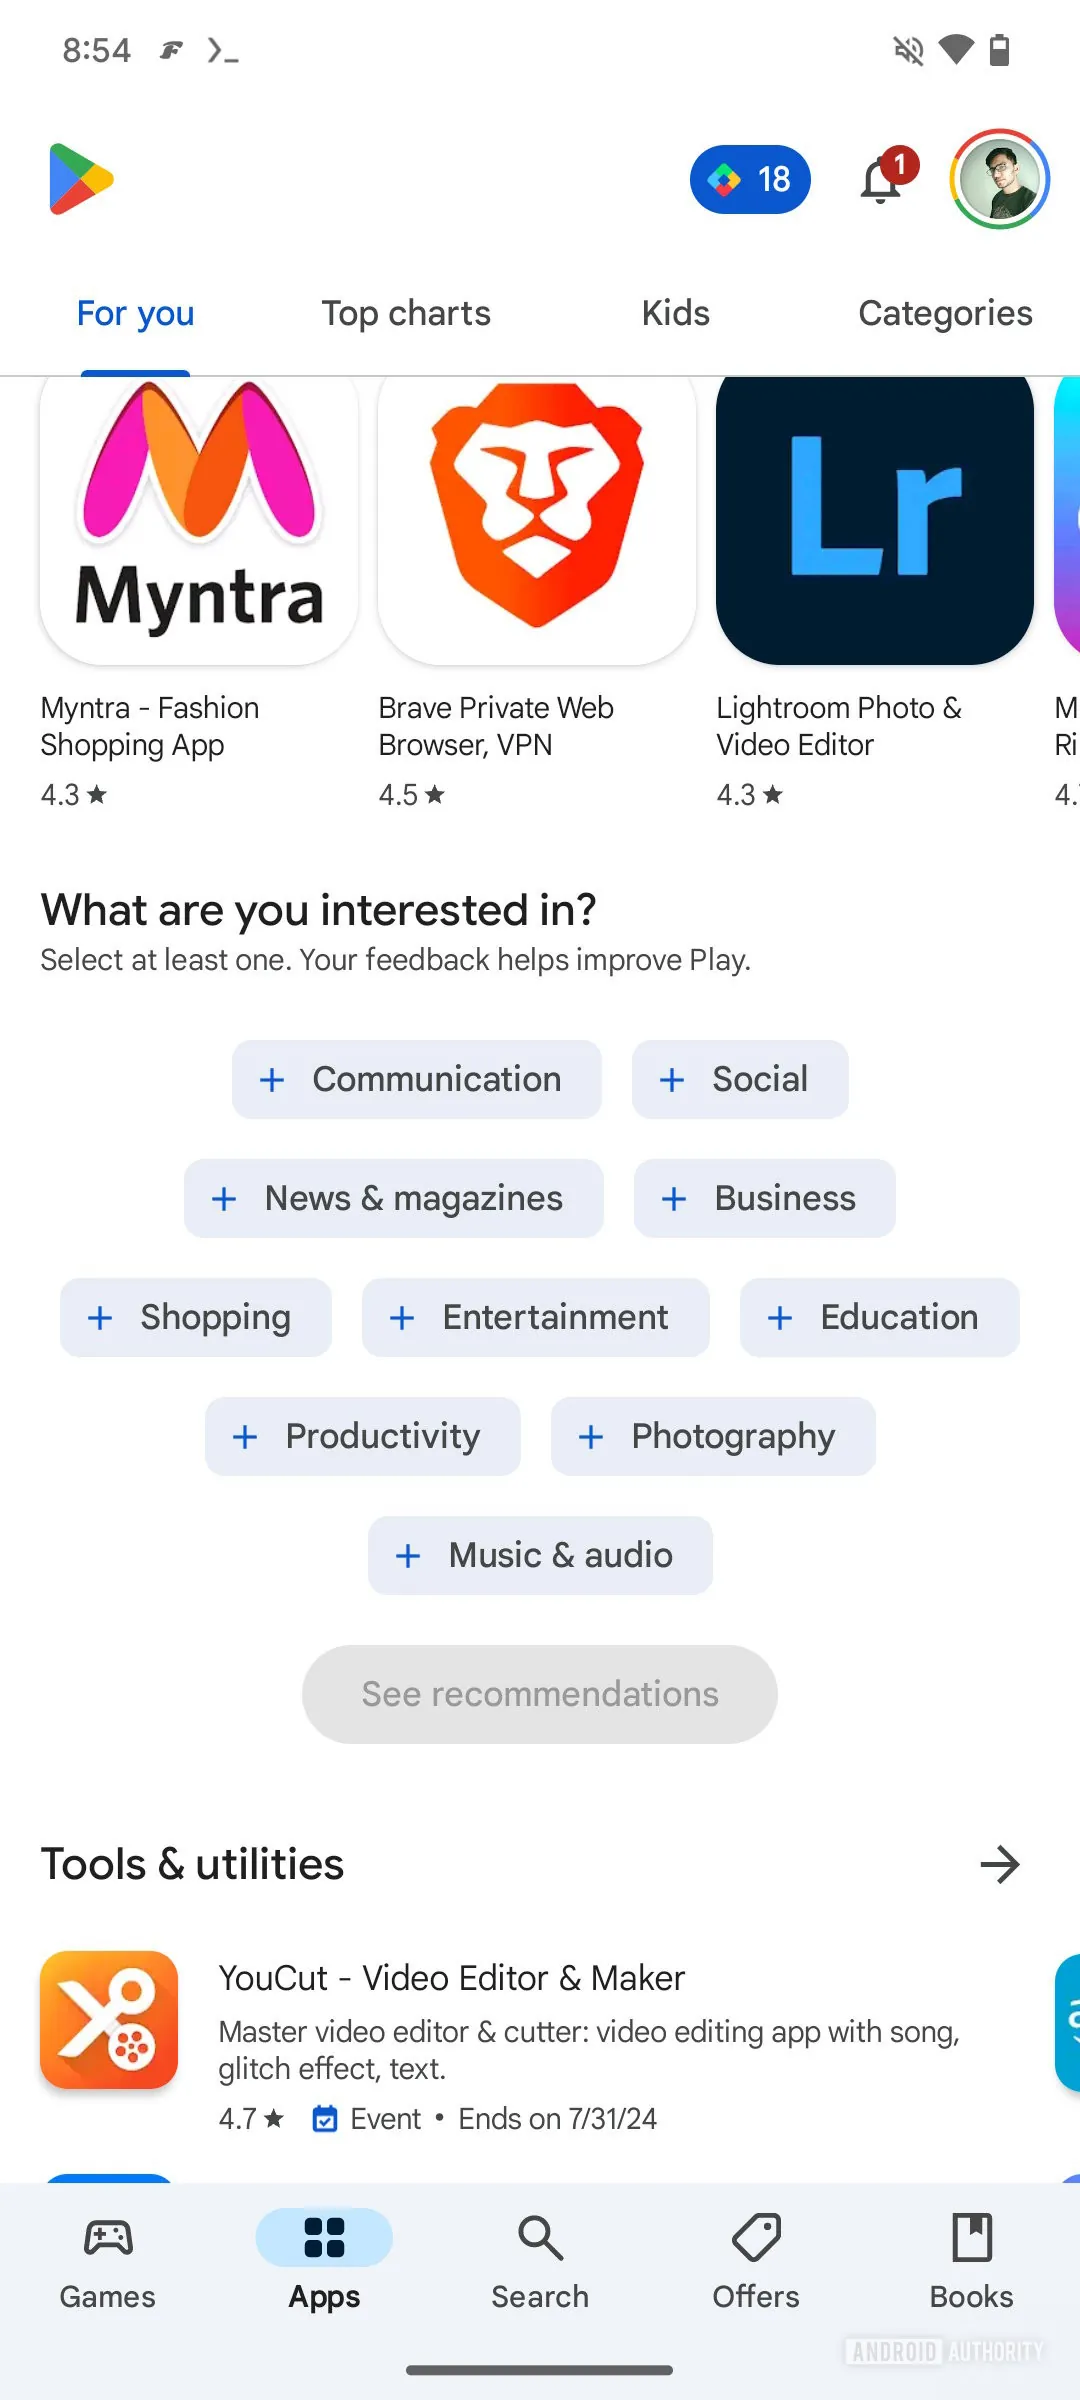Switch to the Top charts tab
This screenshot has height=2400, width=1080.
[406, 314]
